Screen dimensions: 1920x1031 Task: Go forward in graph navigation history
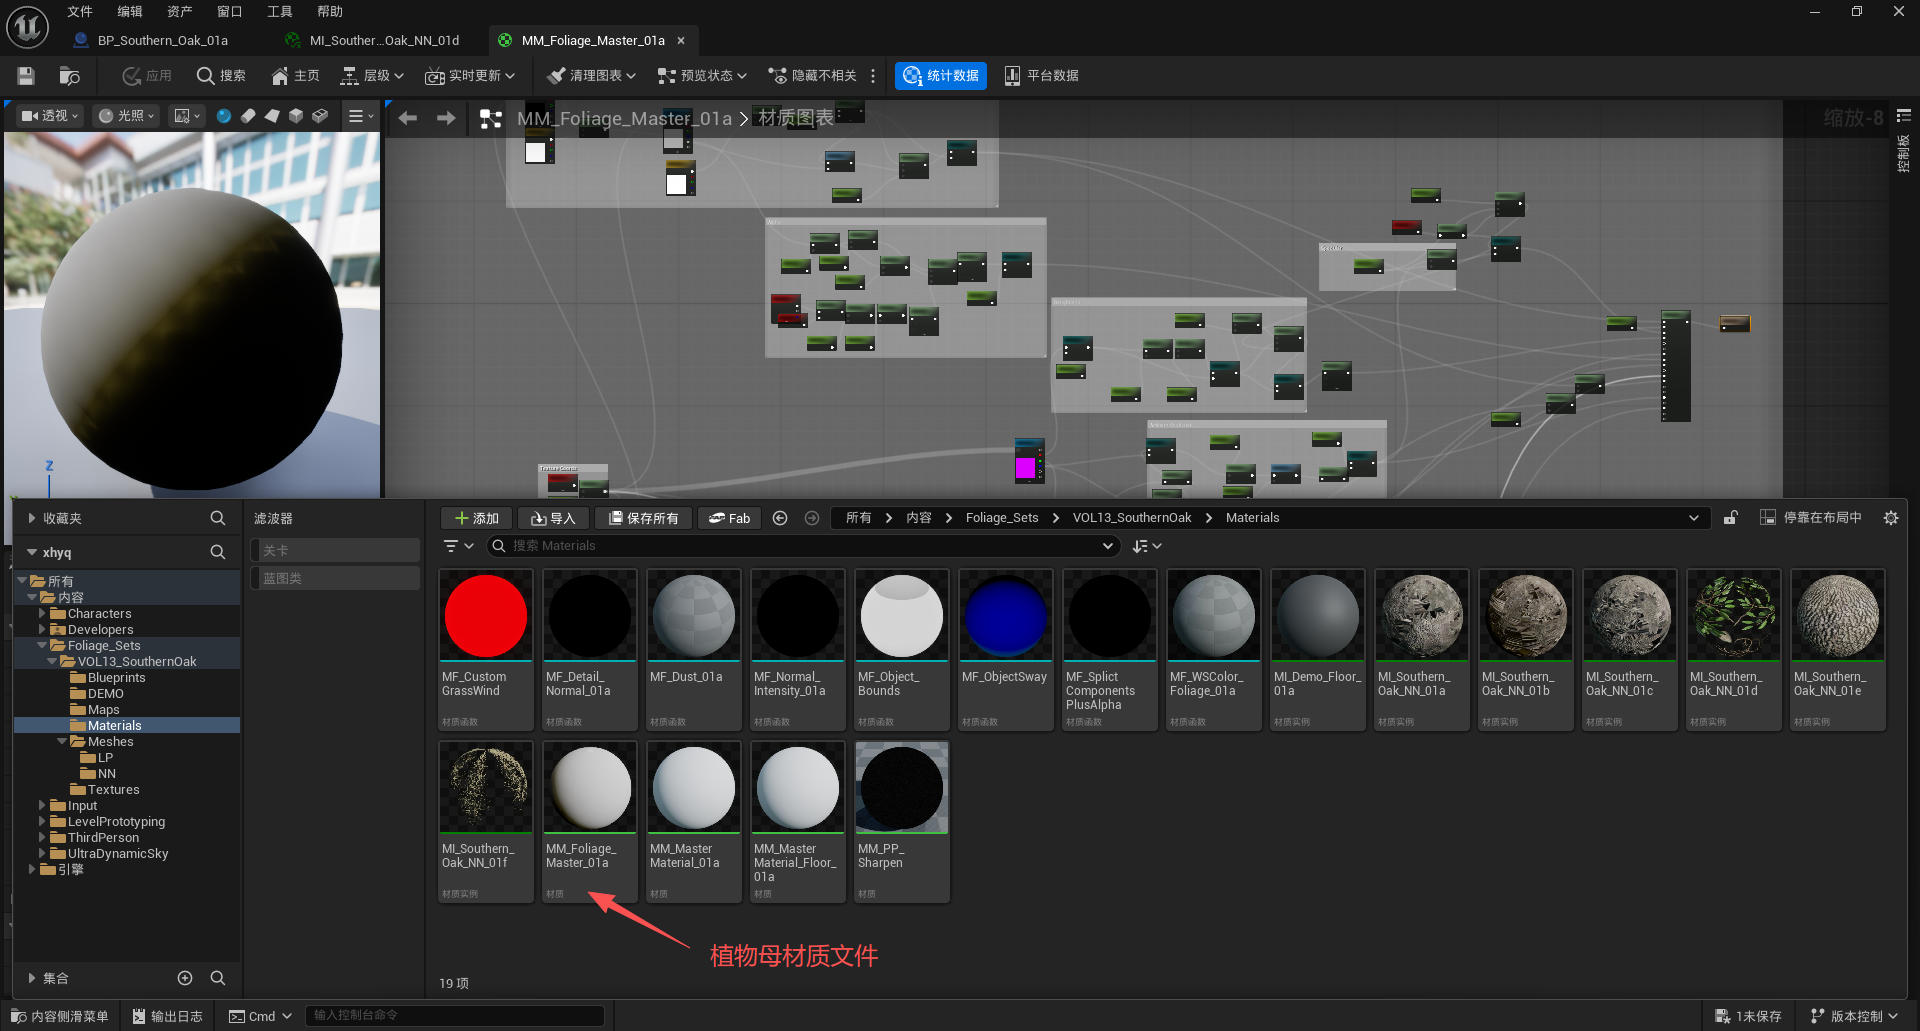point(446,118)
